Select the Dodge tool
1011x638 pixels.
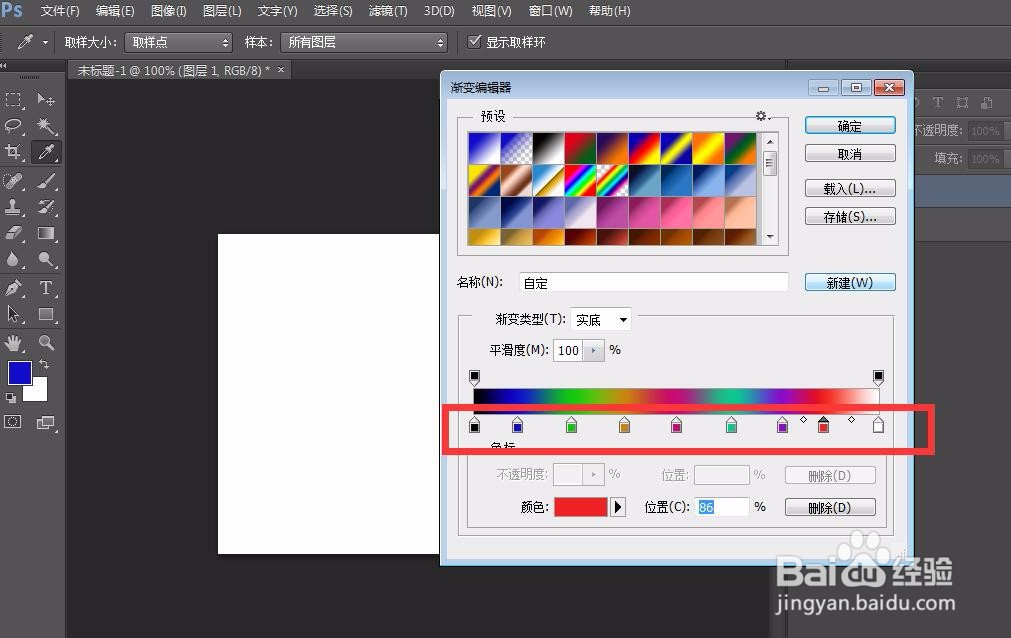(46, 259)
